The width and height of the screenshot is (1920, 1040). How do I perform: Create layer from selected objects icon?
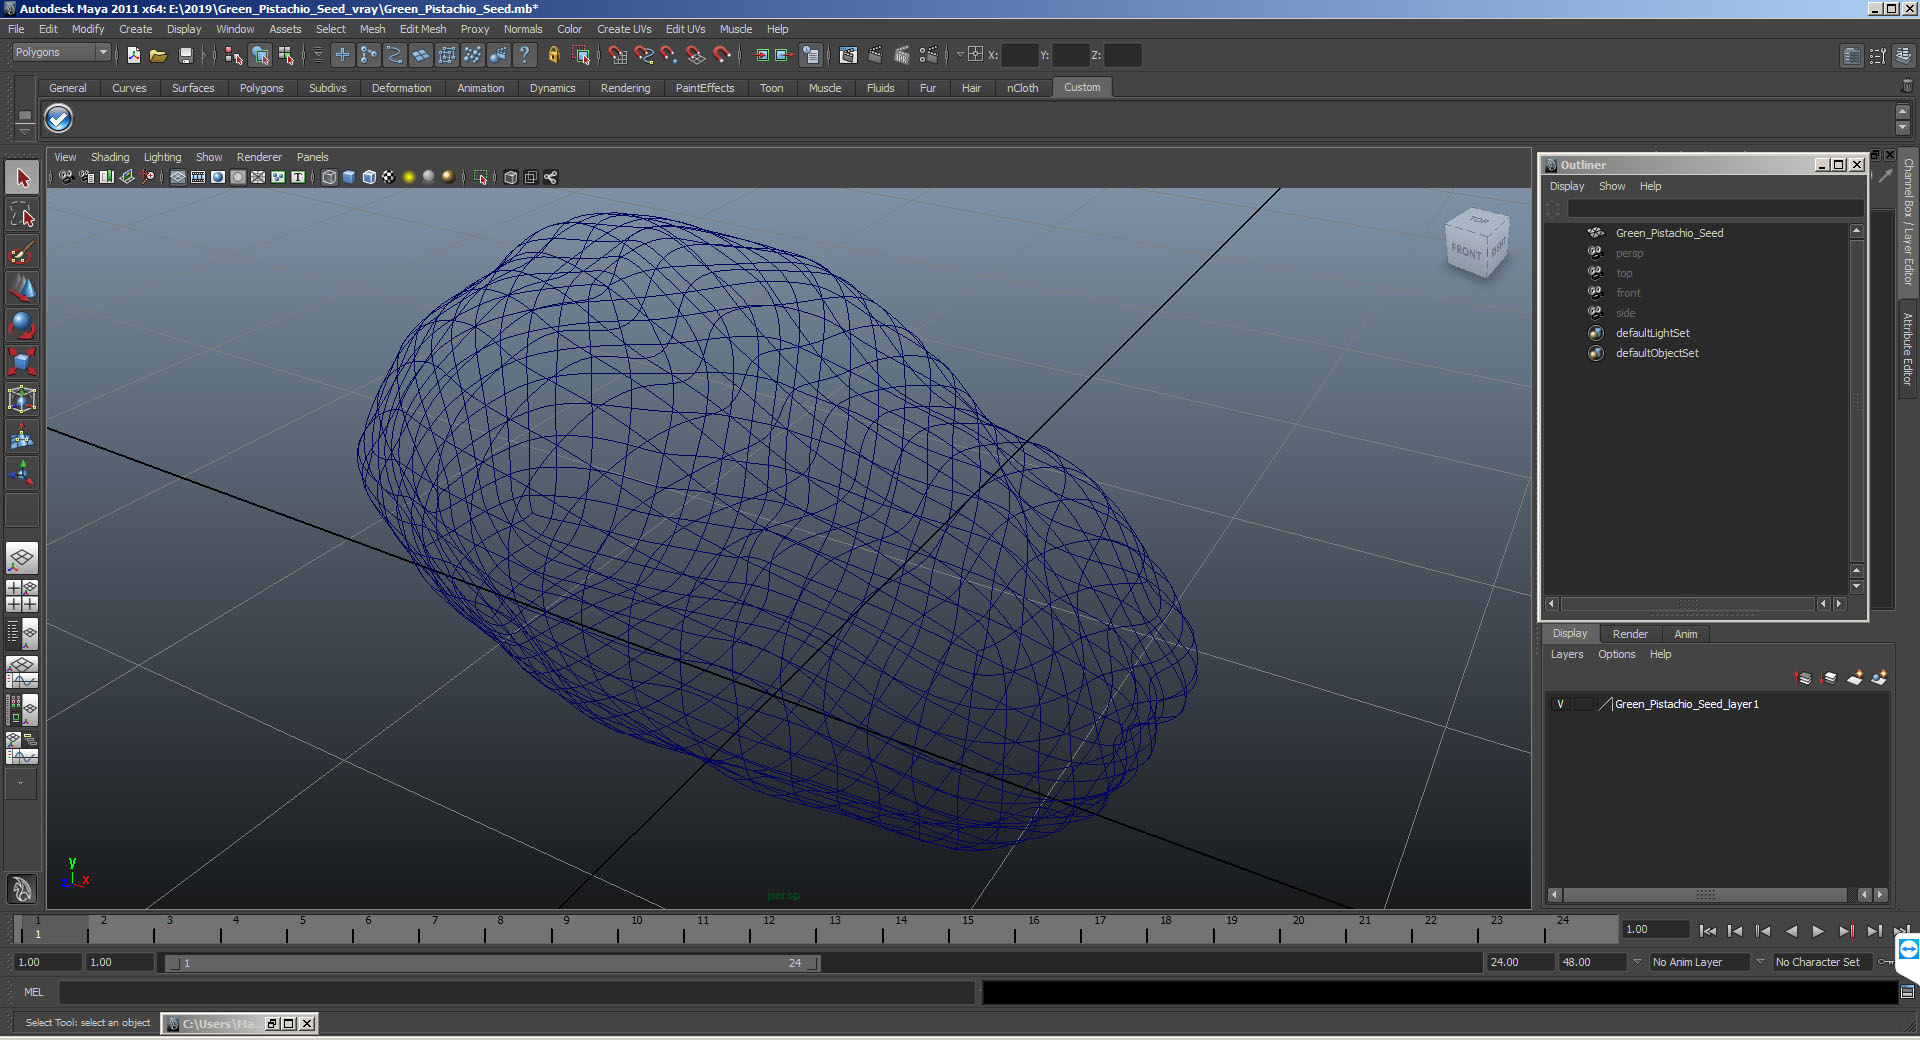point(1879,678)
